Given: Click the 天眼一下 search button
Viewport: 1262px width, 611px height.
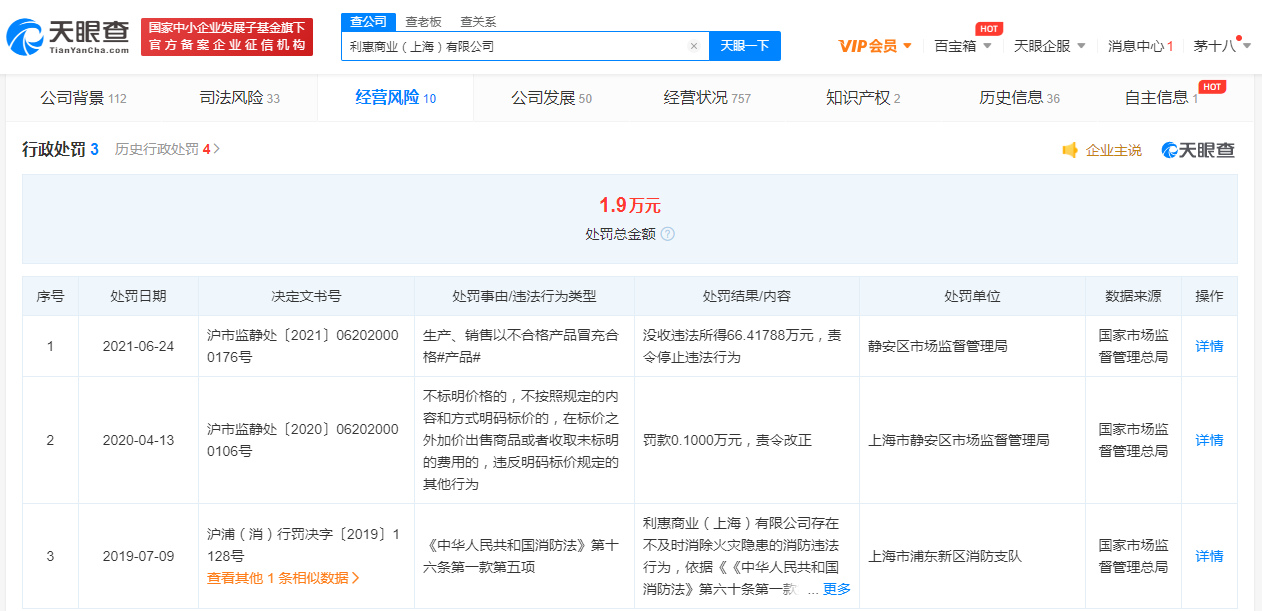Looking at the screenshot, I should [745, 46].
